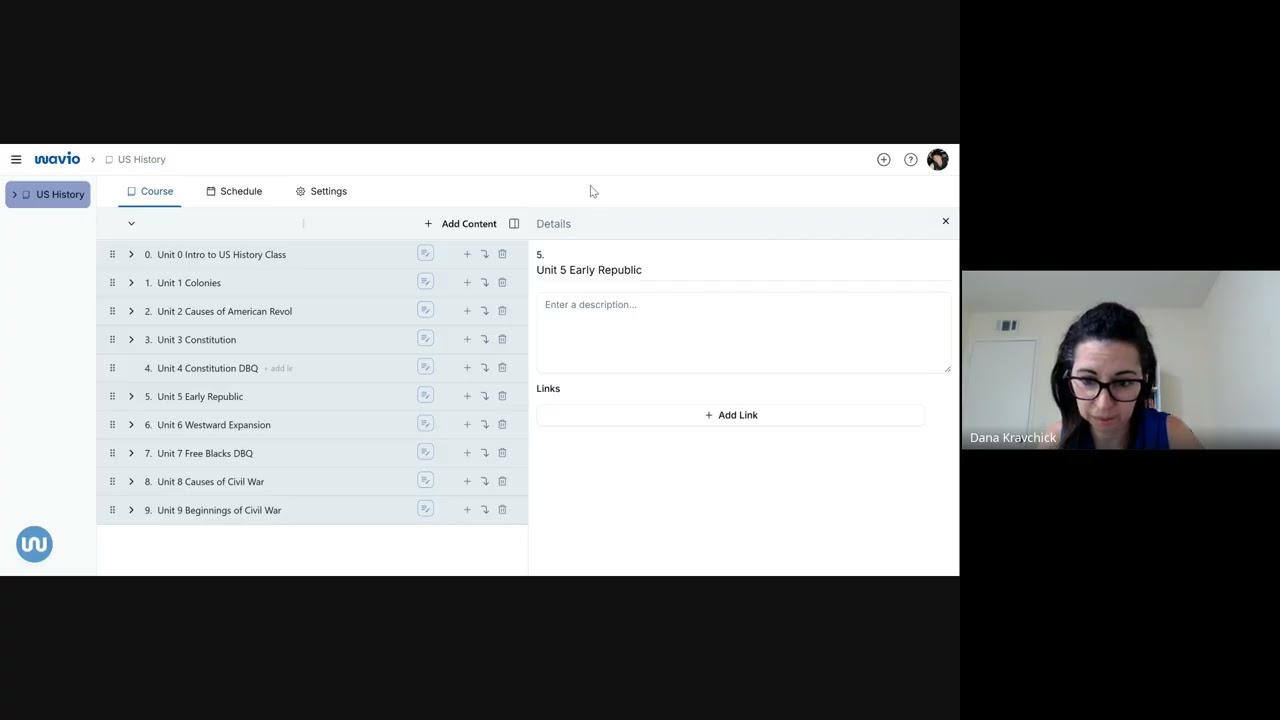The height and width of the screenshot is (720, 1280).
Task: Delete Unit 0 Intro to US History Class
Action: coord(502,254)
